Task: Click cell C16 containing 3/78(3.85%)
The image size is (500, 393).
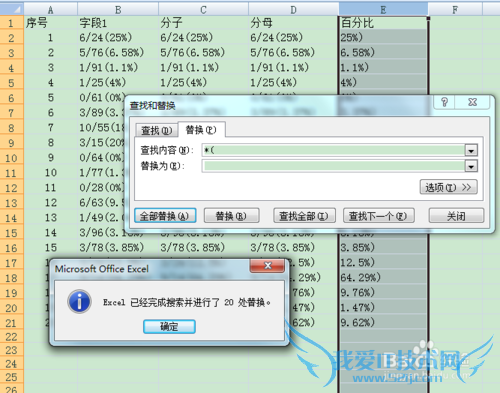Action: [x=203, y=247]
